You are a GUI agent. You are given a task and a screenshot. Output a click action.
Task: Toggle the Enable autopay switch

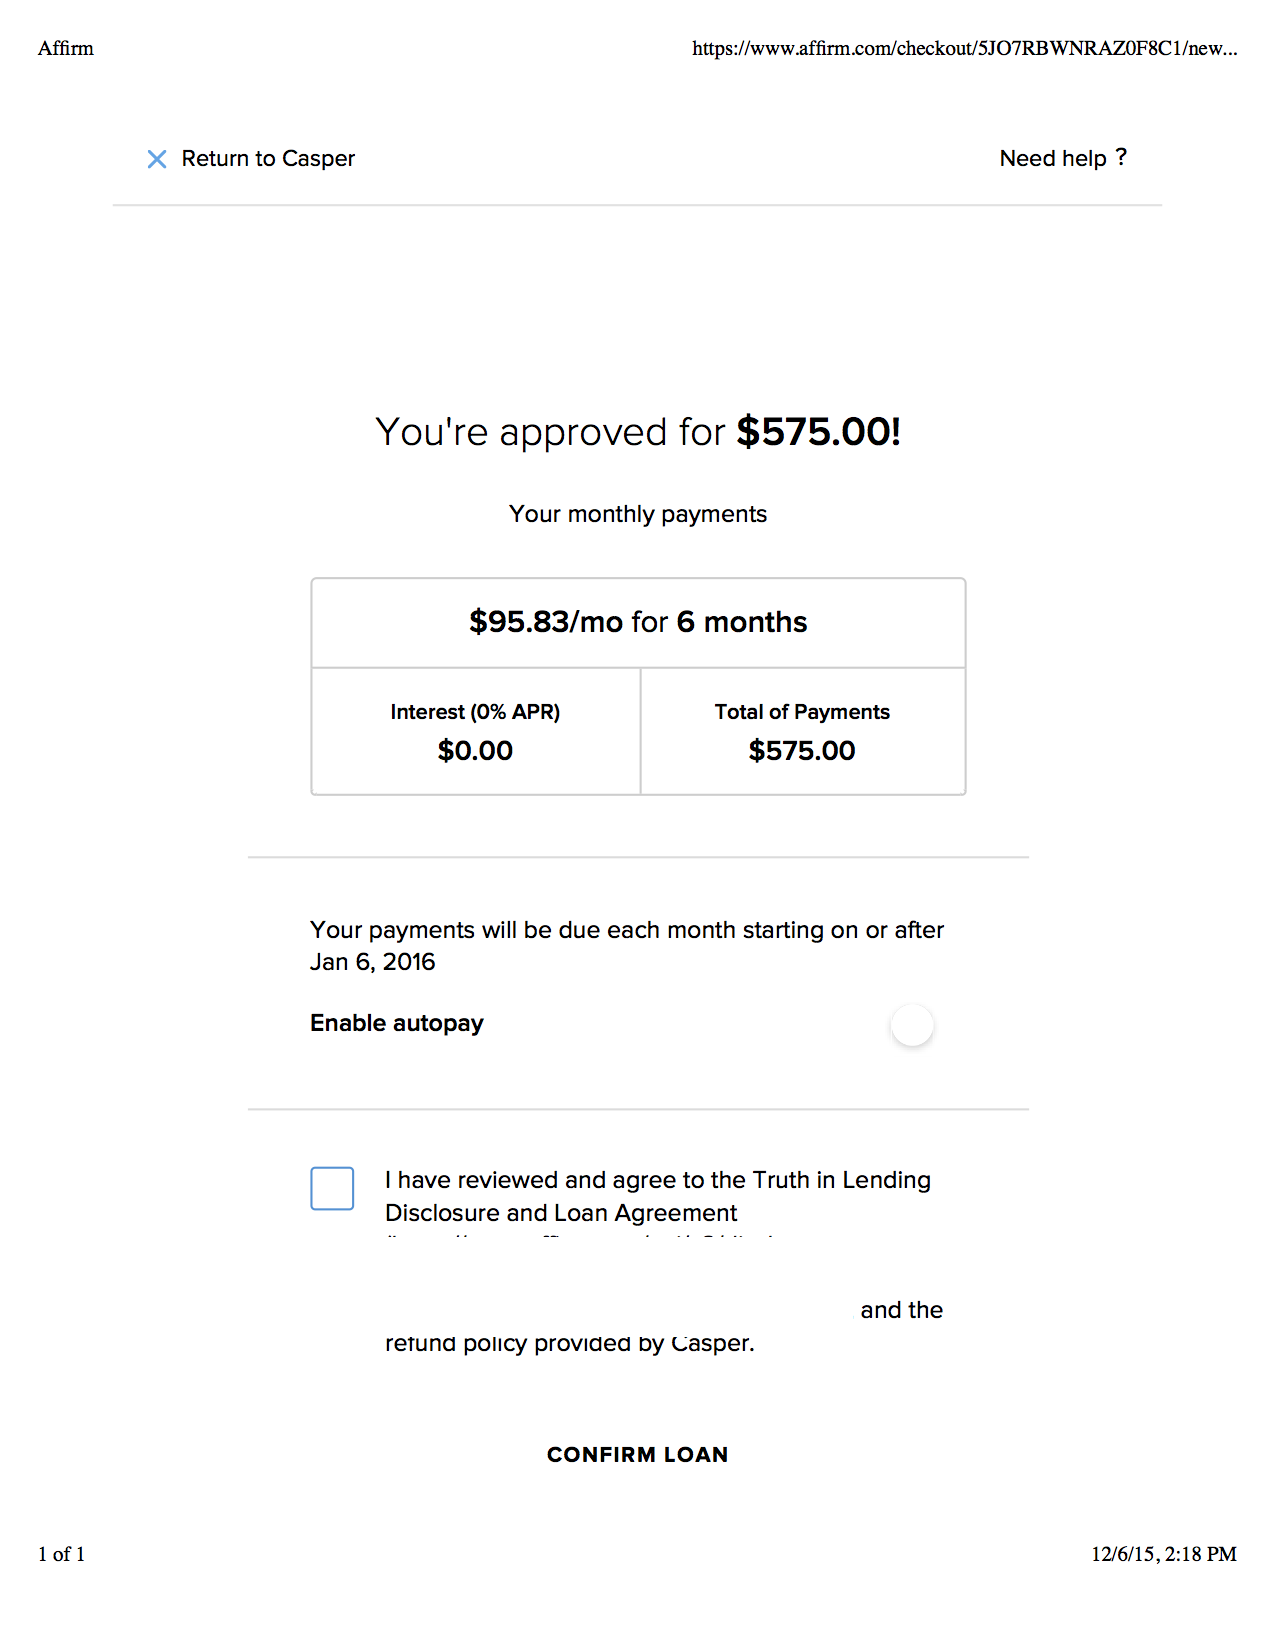click(x=912, y=1025)
